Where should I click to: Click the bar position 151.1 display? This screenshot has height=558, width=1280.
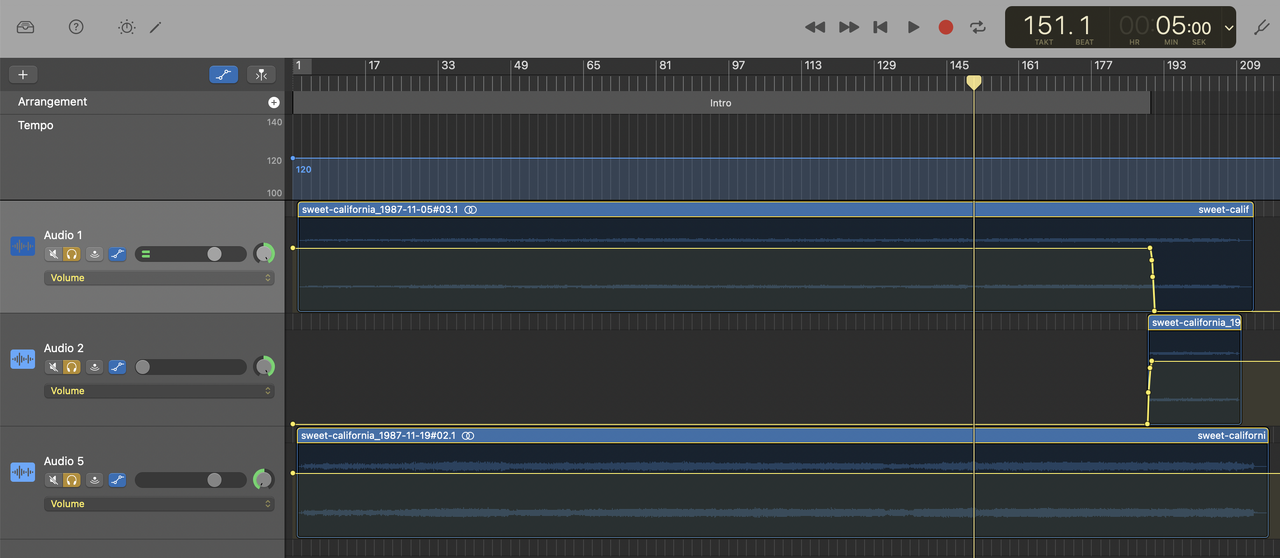point(1058,26)
